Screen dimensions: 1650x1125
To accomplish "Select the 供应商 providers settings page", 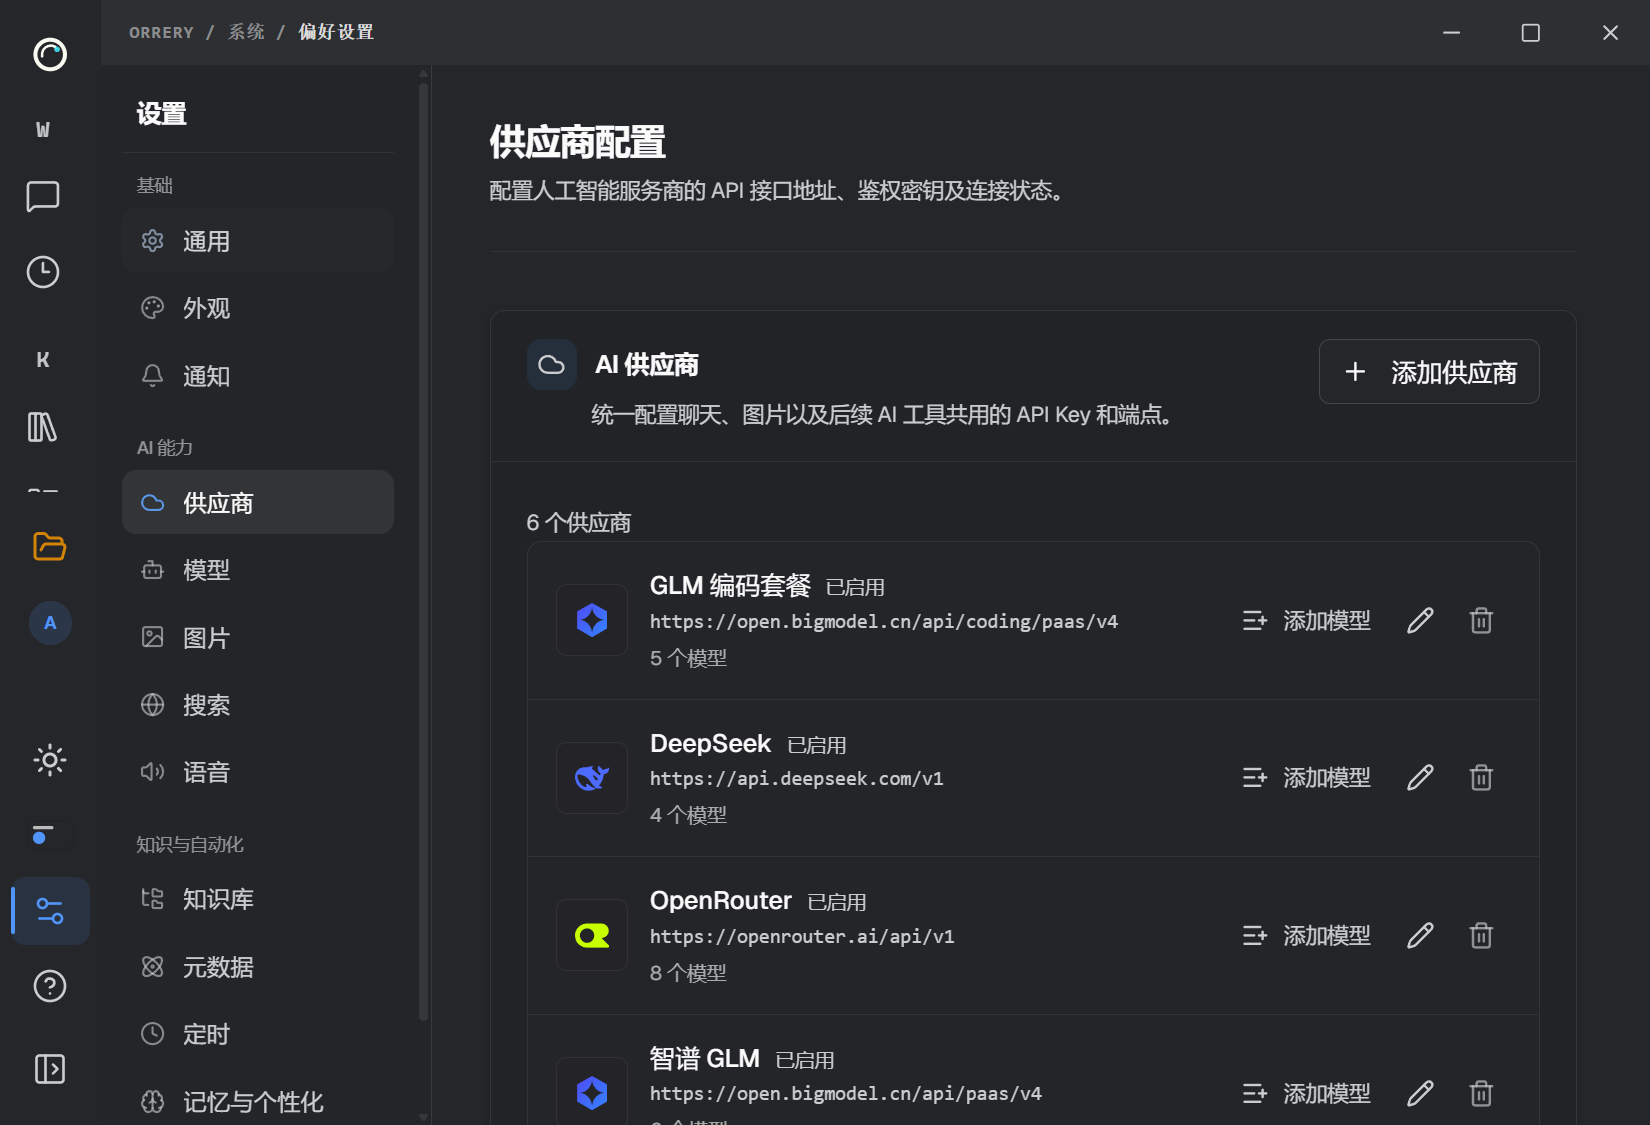I will click(258, 502).
